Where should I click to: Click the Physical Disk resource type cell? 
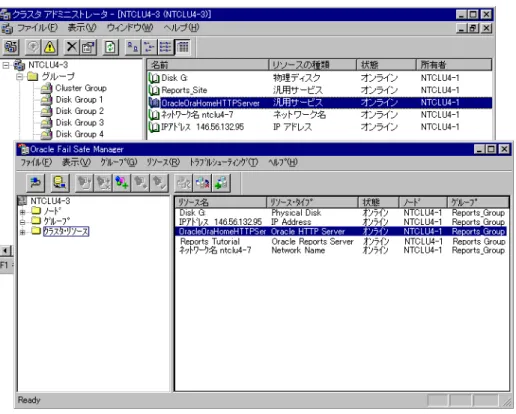[x=296, y=213]
